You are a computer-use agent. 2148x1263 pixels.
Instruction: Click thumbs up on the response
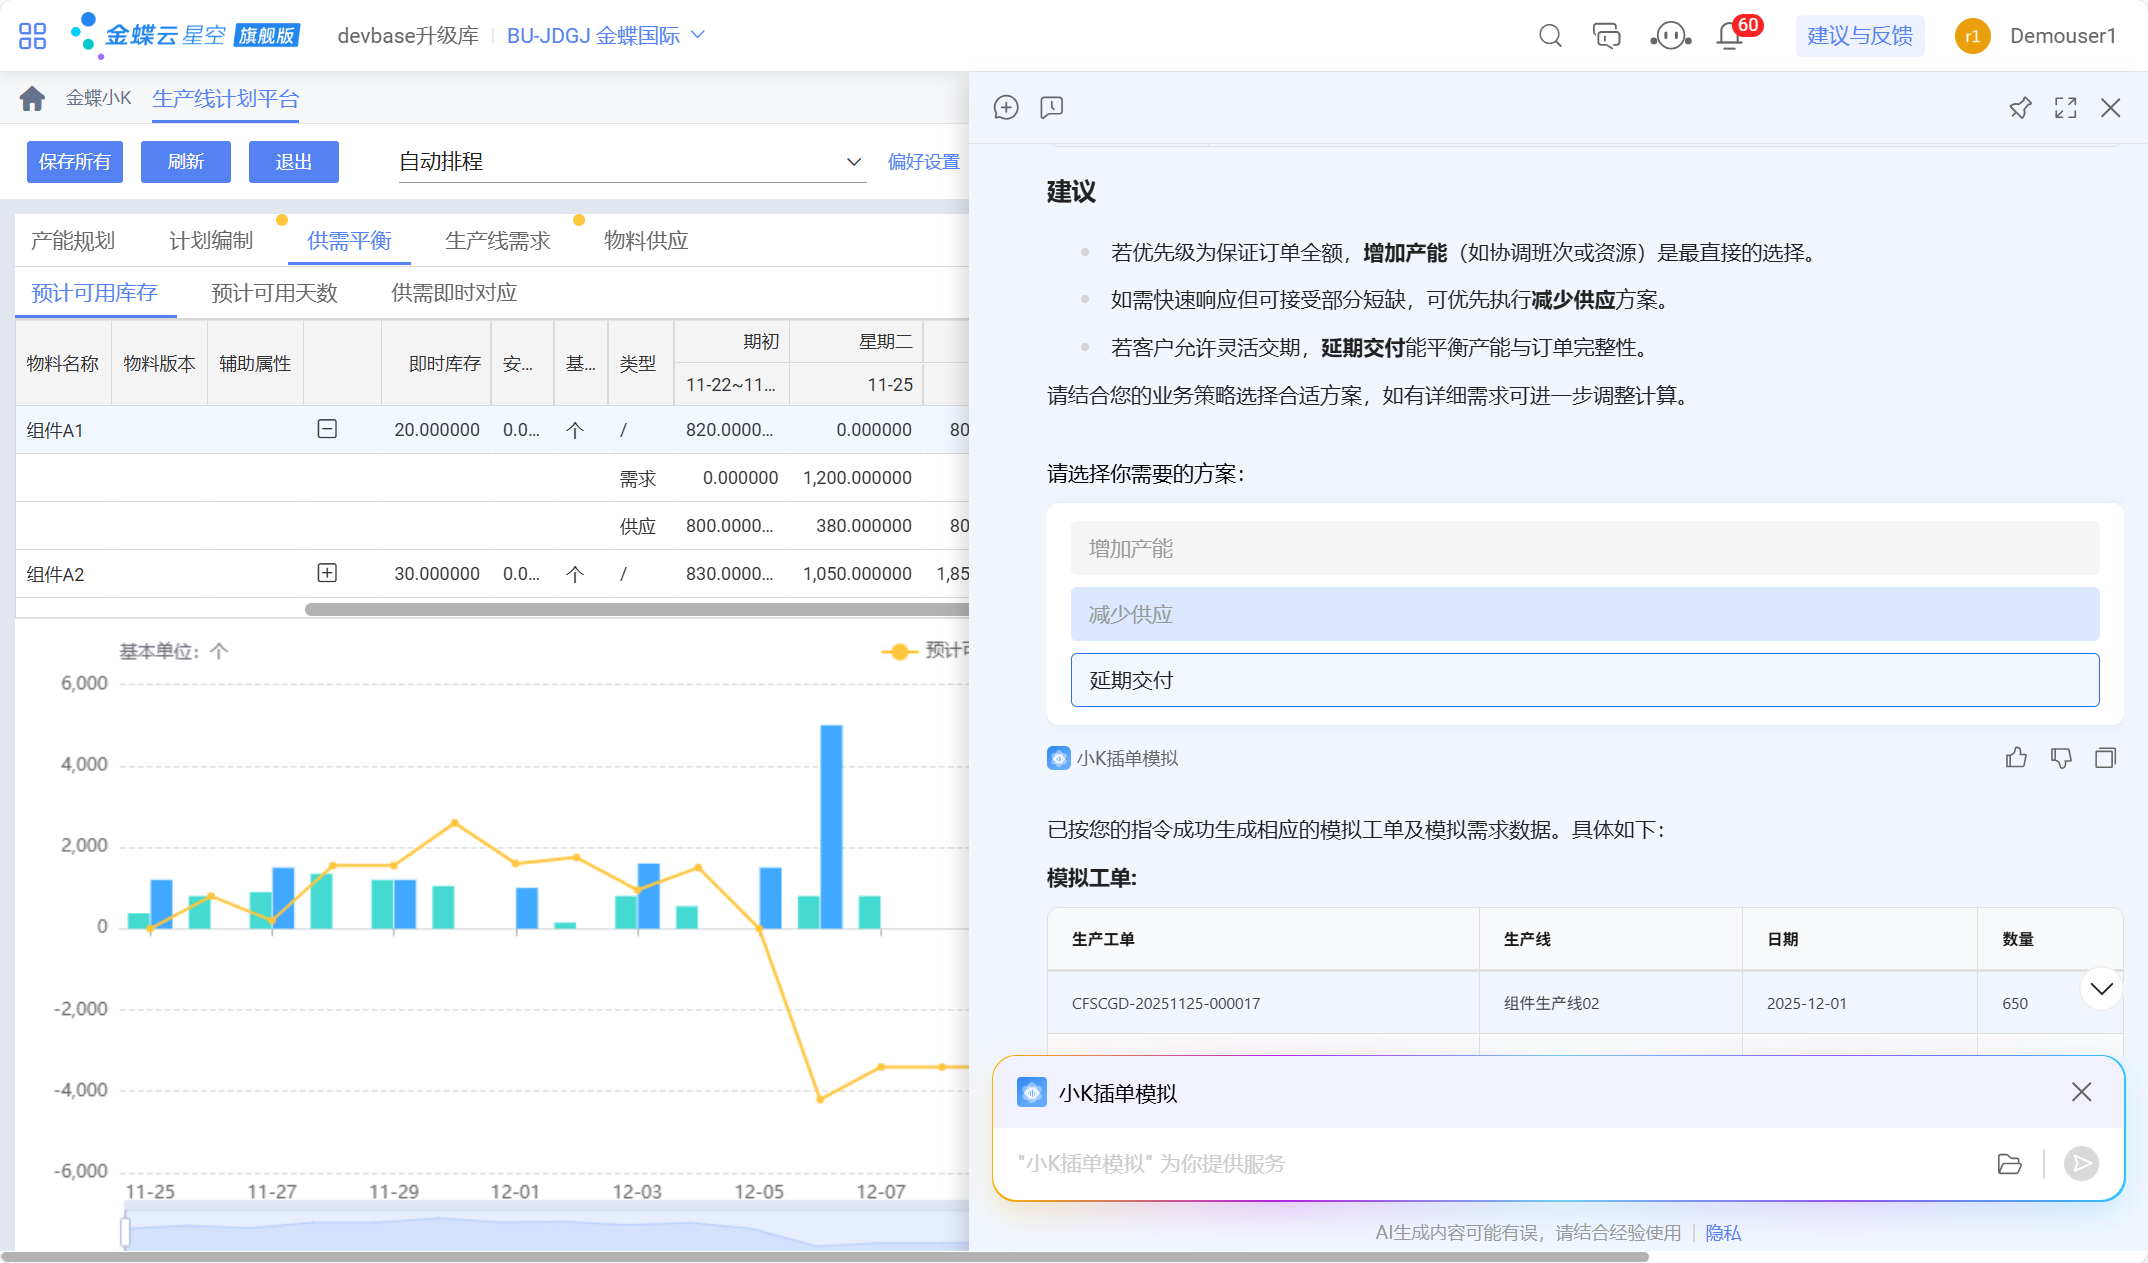click(2016, 758)
